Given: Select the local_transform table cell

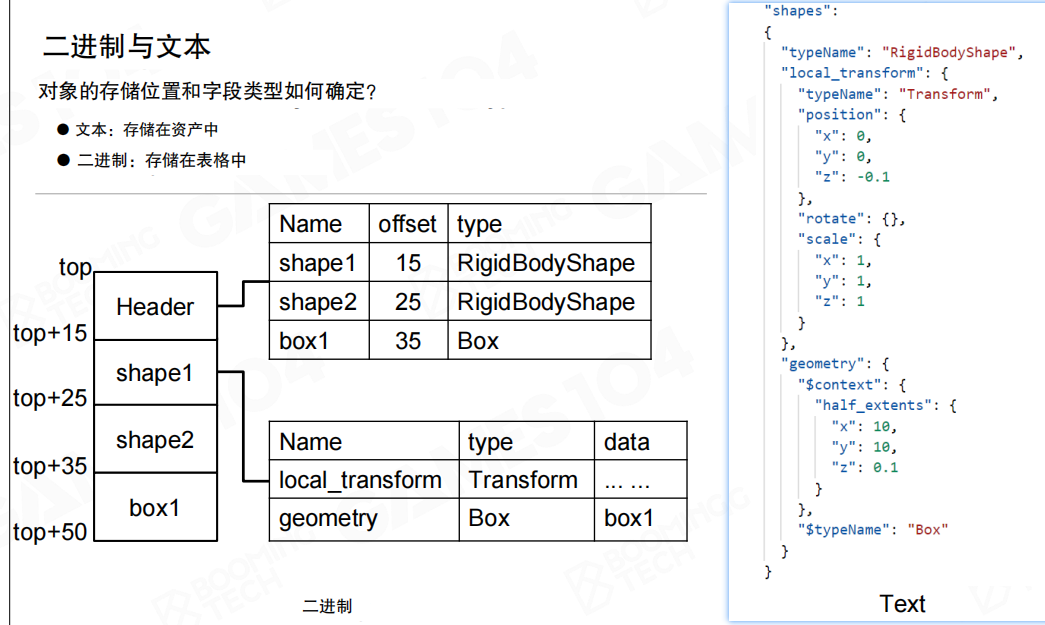Looking at the screenshot, I should 360,480.
